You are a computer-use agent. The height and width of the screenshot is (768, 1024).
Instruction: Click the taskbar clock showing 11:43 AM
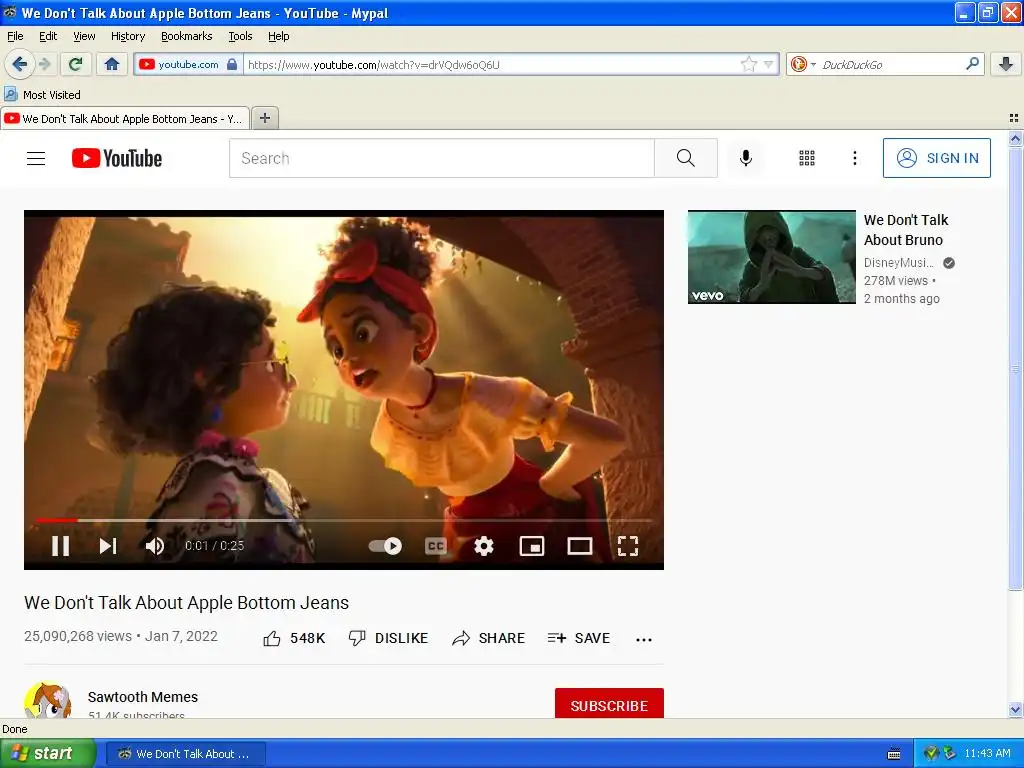pos(987,754)
